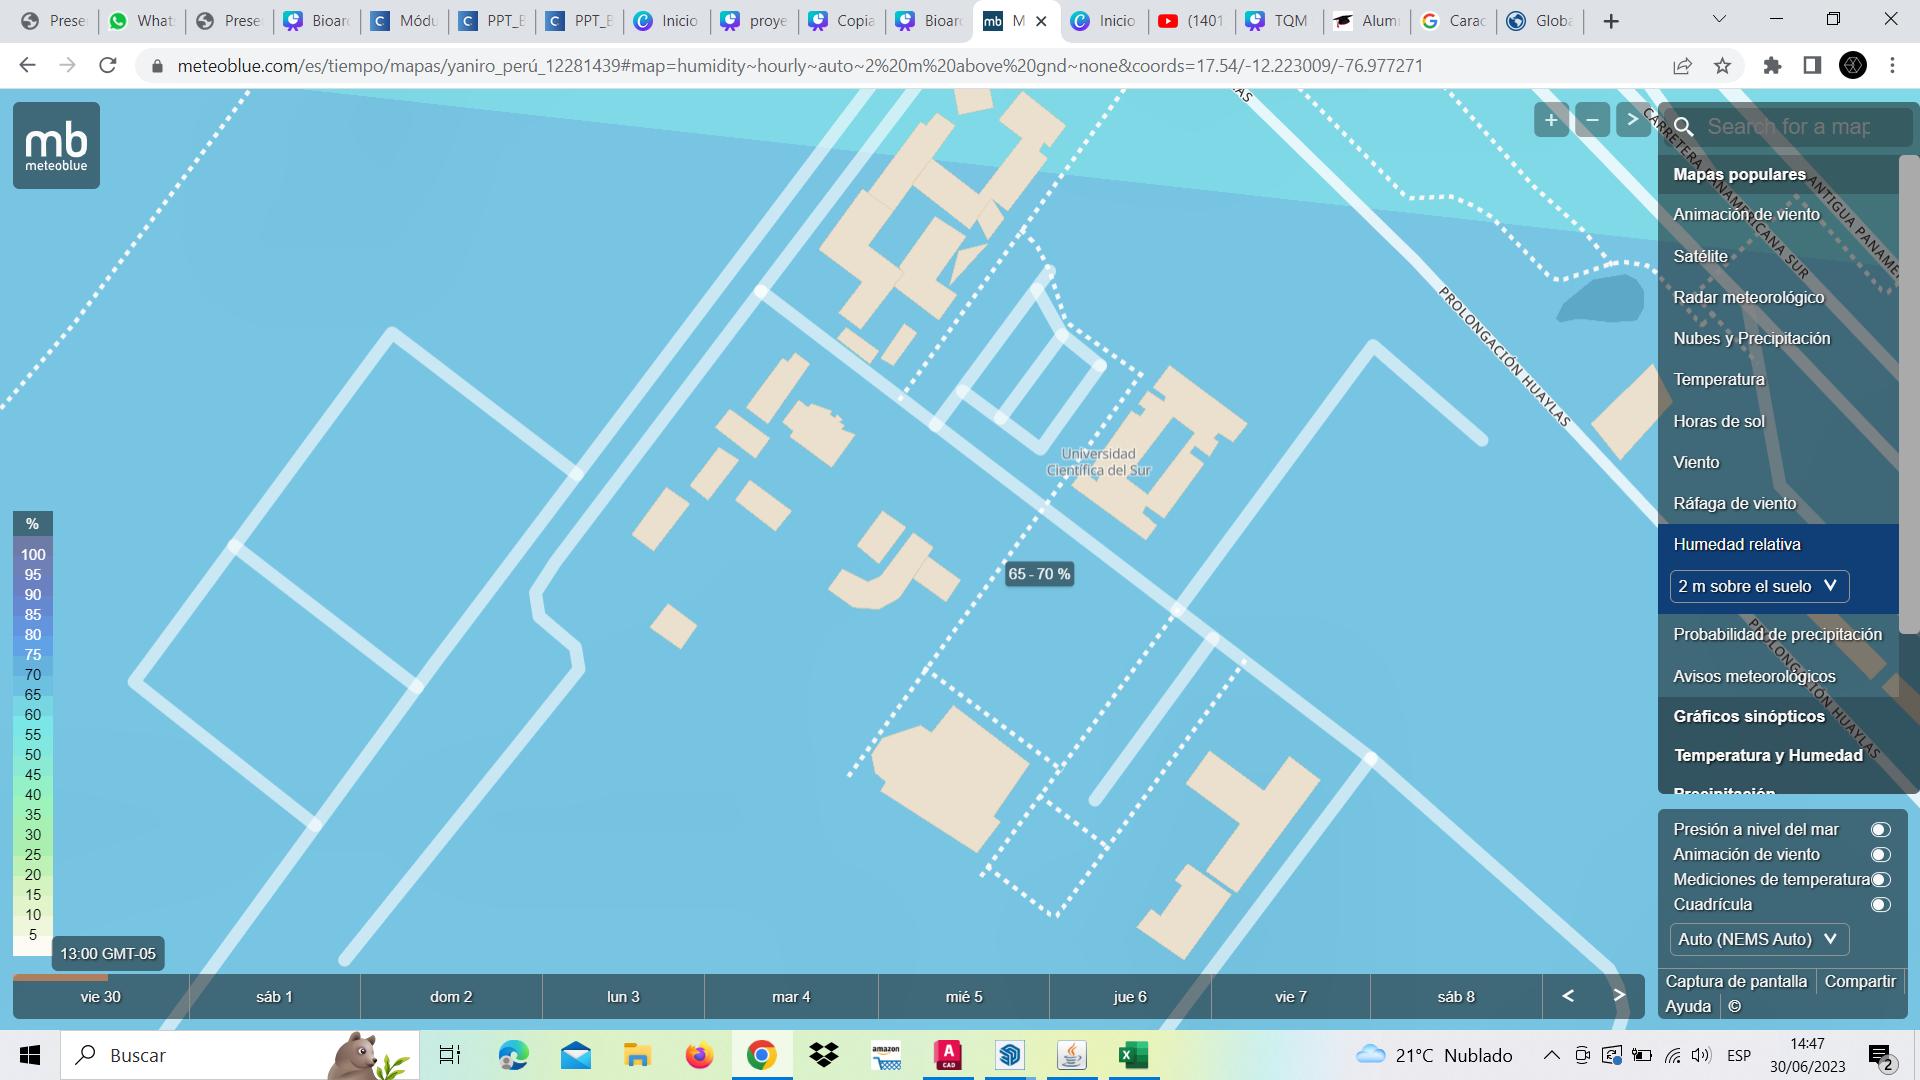Select Animación de viento in Mapas populares
This screenshot has width=1920, height=1080.
pyautogui.click(x=1746, y=214)
